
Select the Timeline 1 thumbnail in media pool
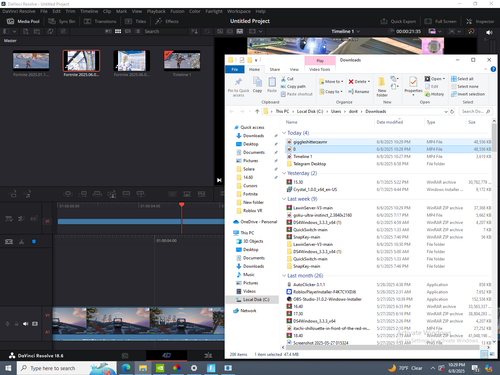[182, 61]
